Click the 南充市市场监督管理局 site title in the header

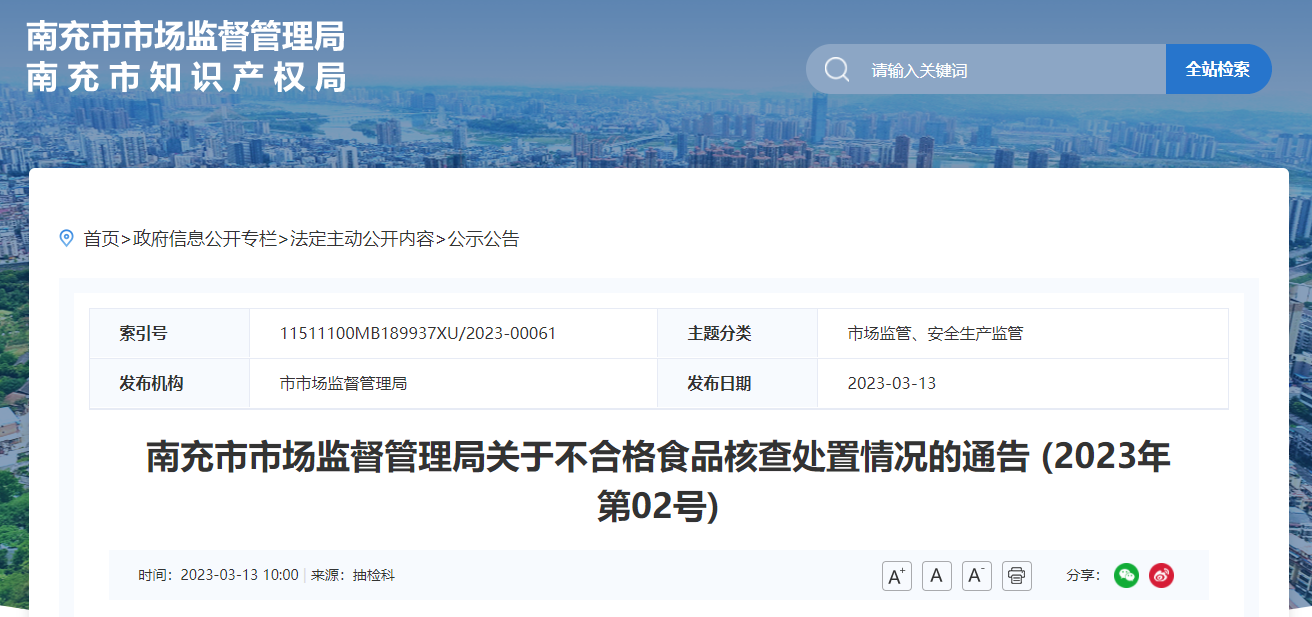[x=186, y=37]
